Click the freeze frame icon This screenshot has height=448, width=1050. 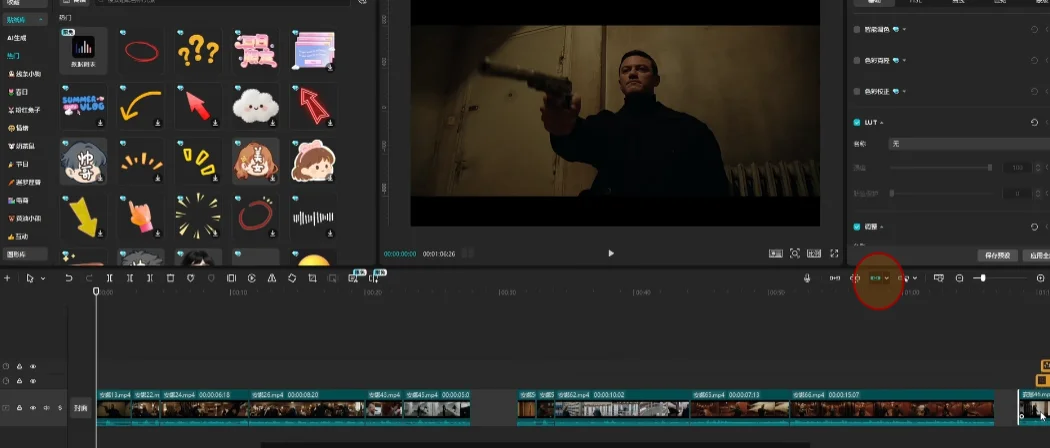pos(231,278)
